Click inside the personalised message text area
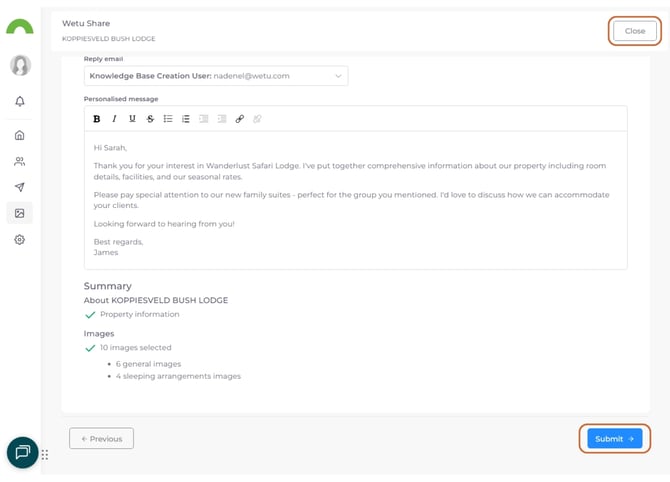The height and width of the screenshot is (482, 670). pyautogui.click(x=355, y=200)
